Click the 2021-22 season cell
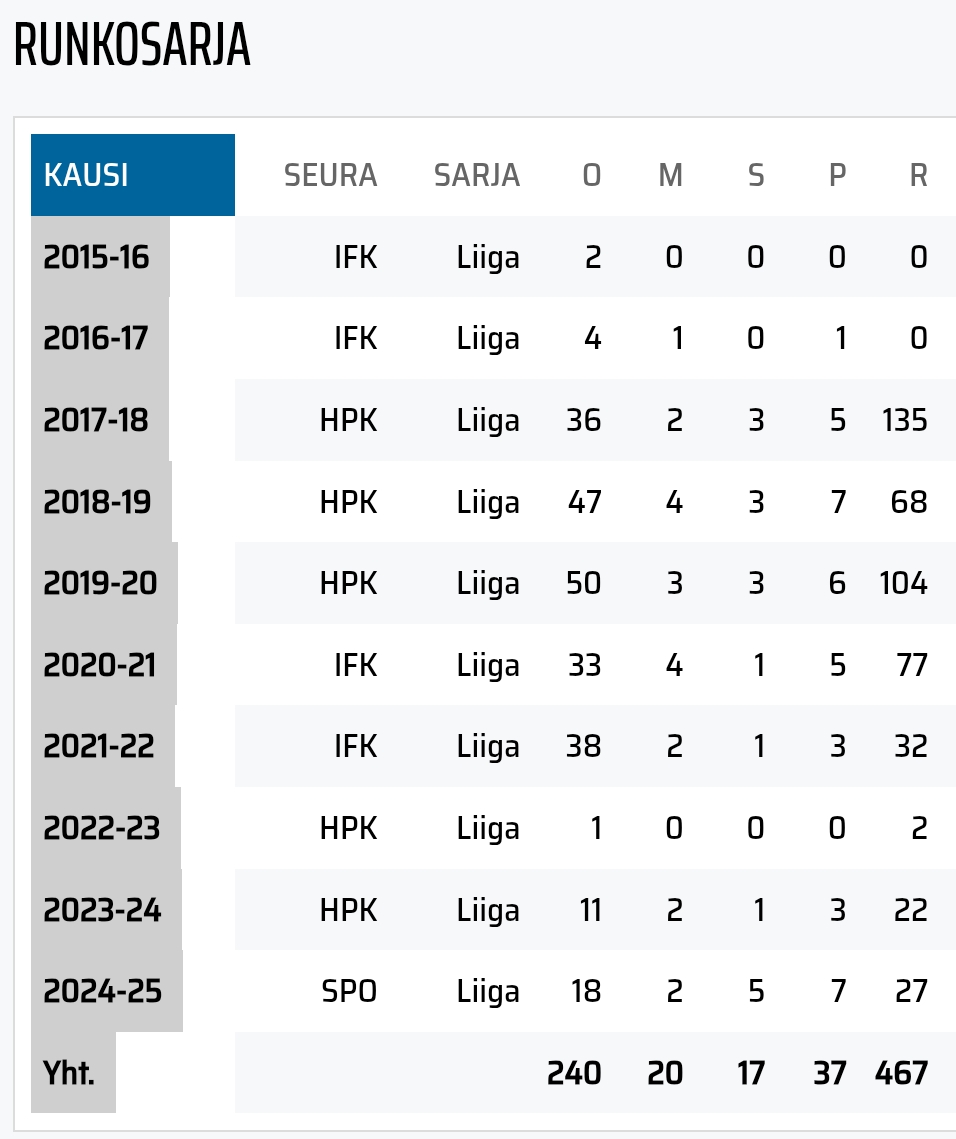 [99, 746]
